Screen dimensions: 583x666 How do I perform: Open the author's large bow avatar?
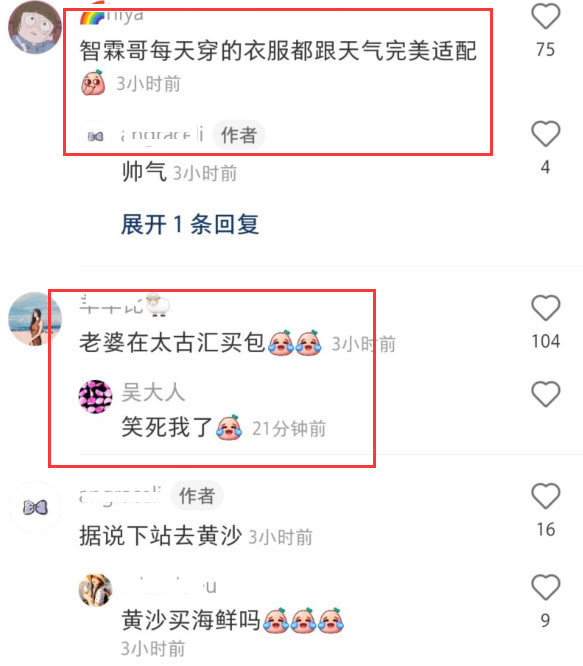point(35,508)
